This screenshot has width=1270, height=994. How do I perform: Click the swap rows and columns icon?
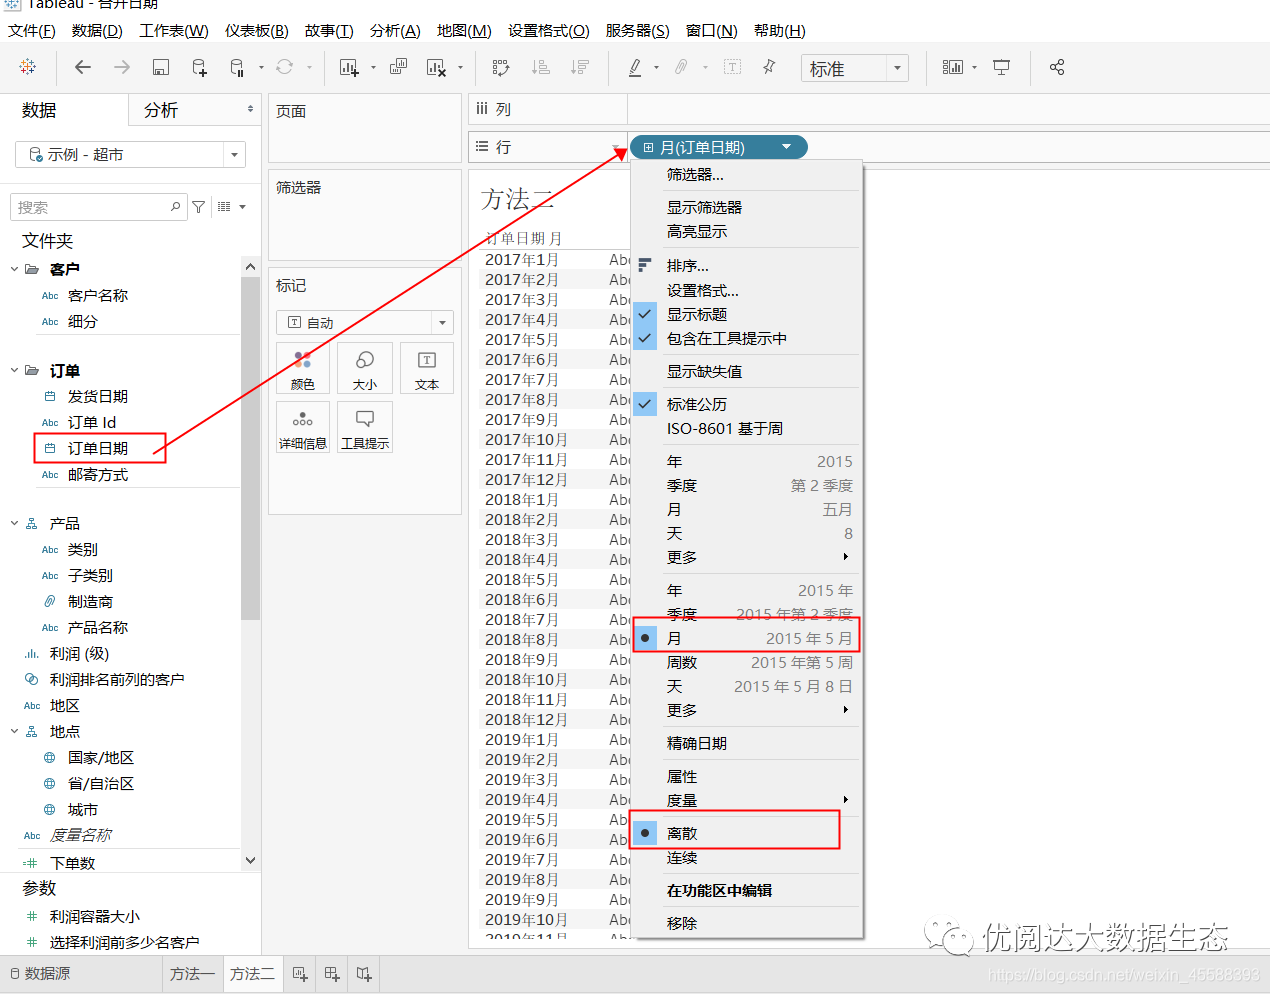(x=501, y=67)
